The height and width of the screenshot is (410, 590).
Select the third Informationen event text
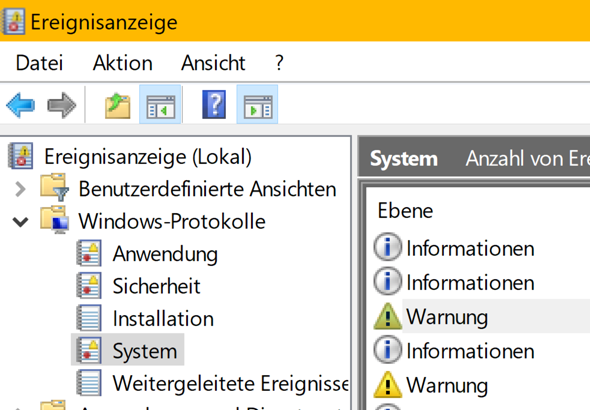470,351
